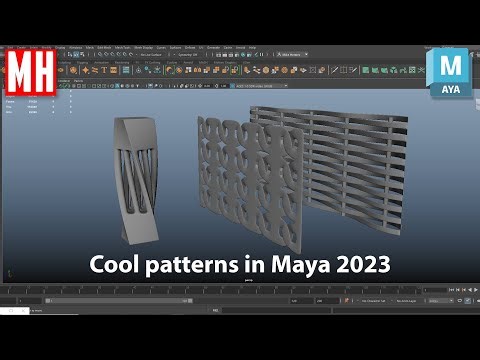Click the command line input field
Viewport: 480px width, 360px height.
pos(277,310)
